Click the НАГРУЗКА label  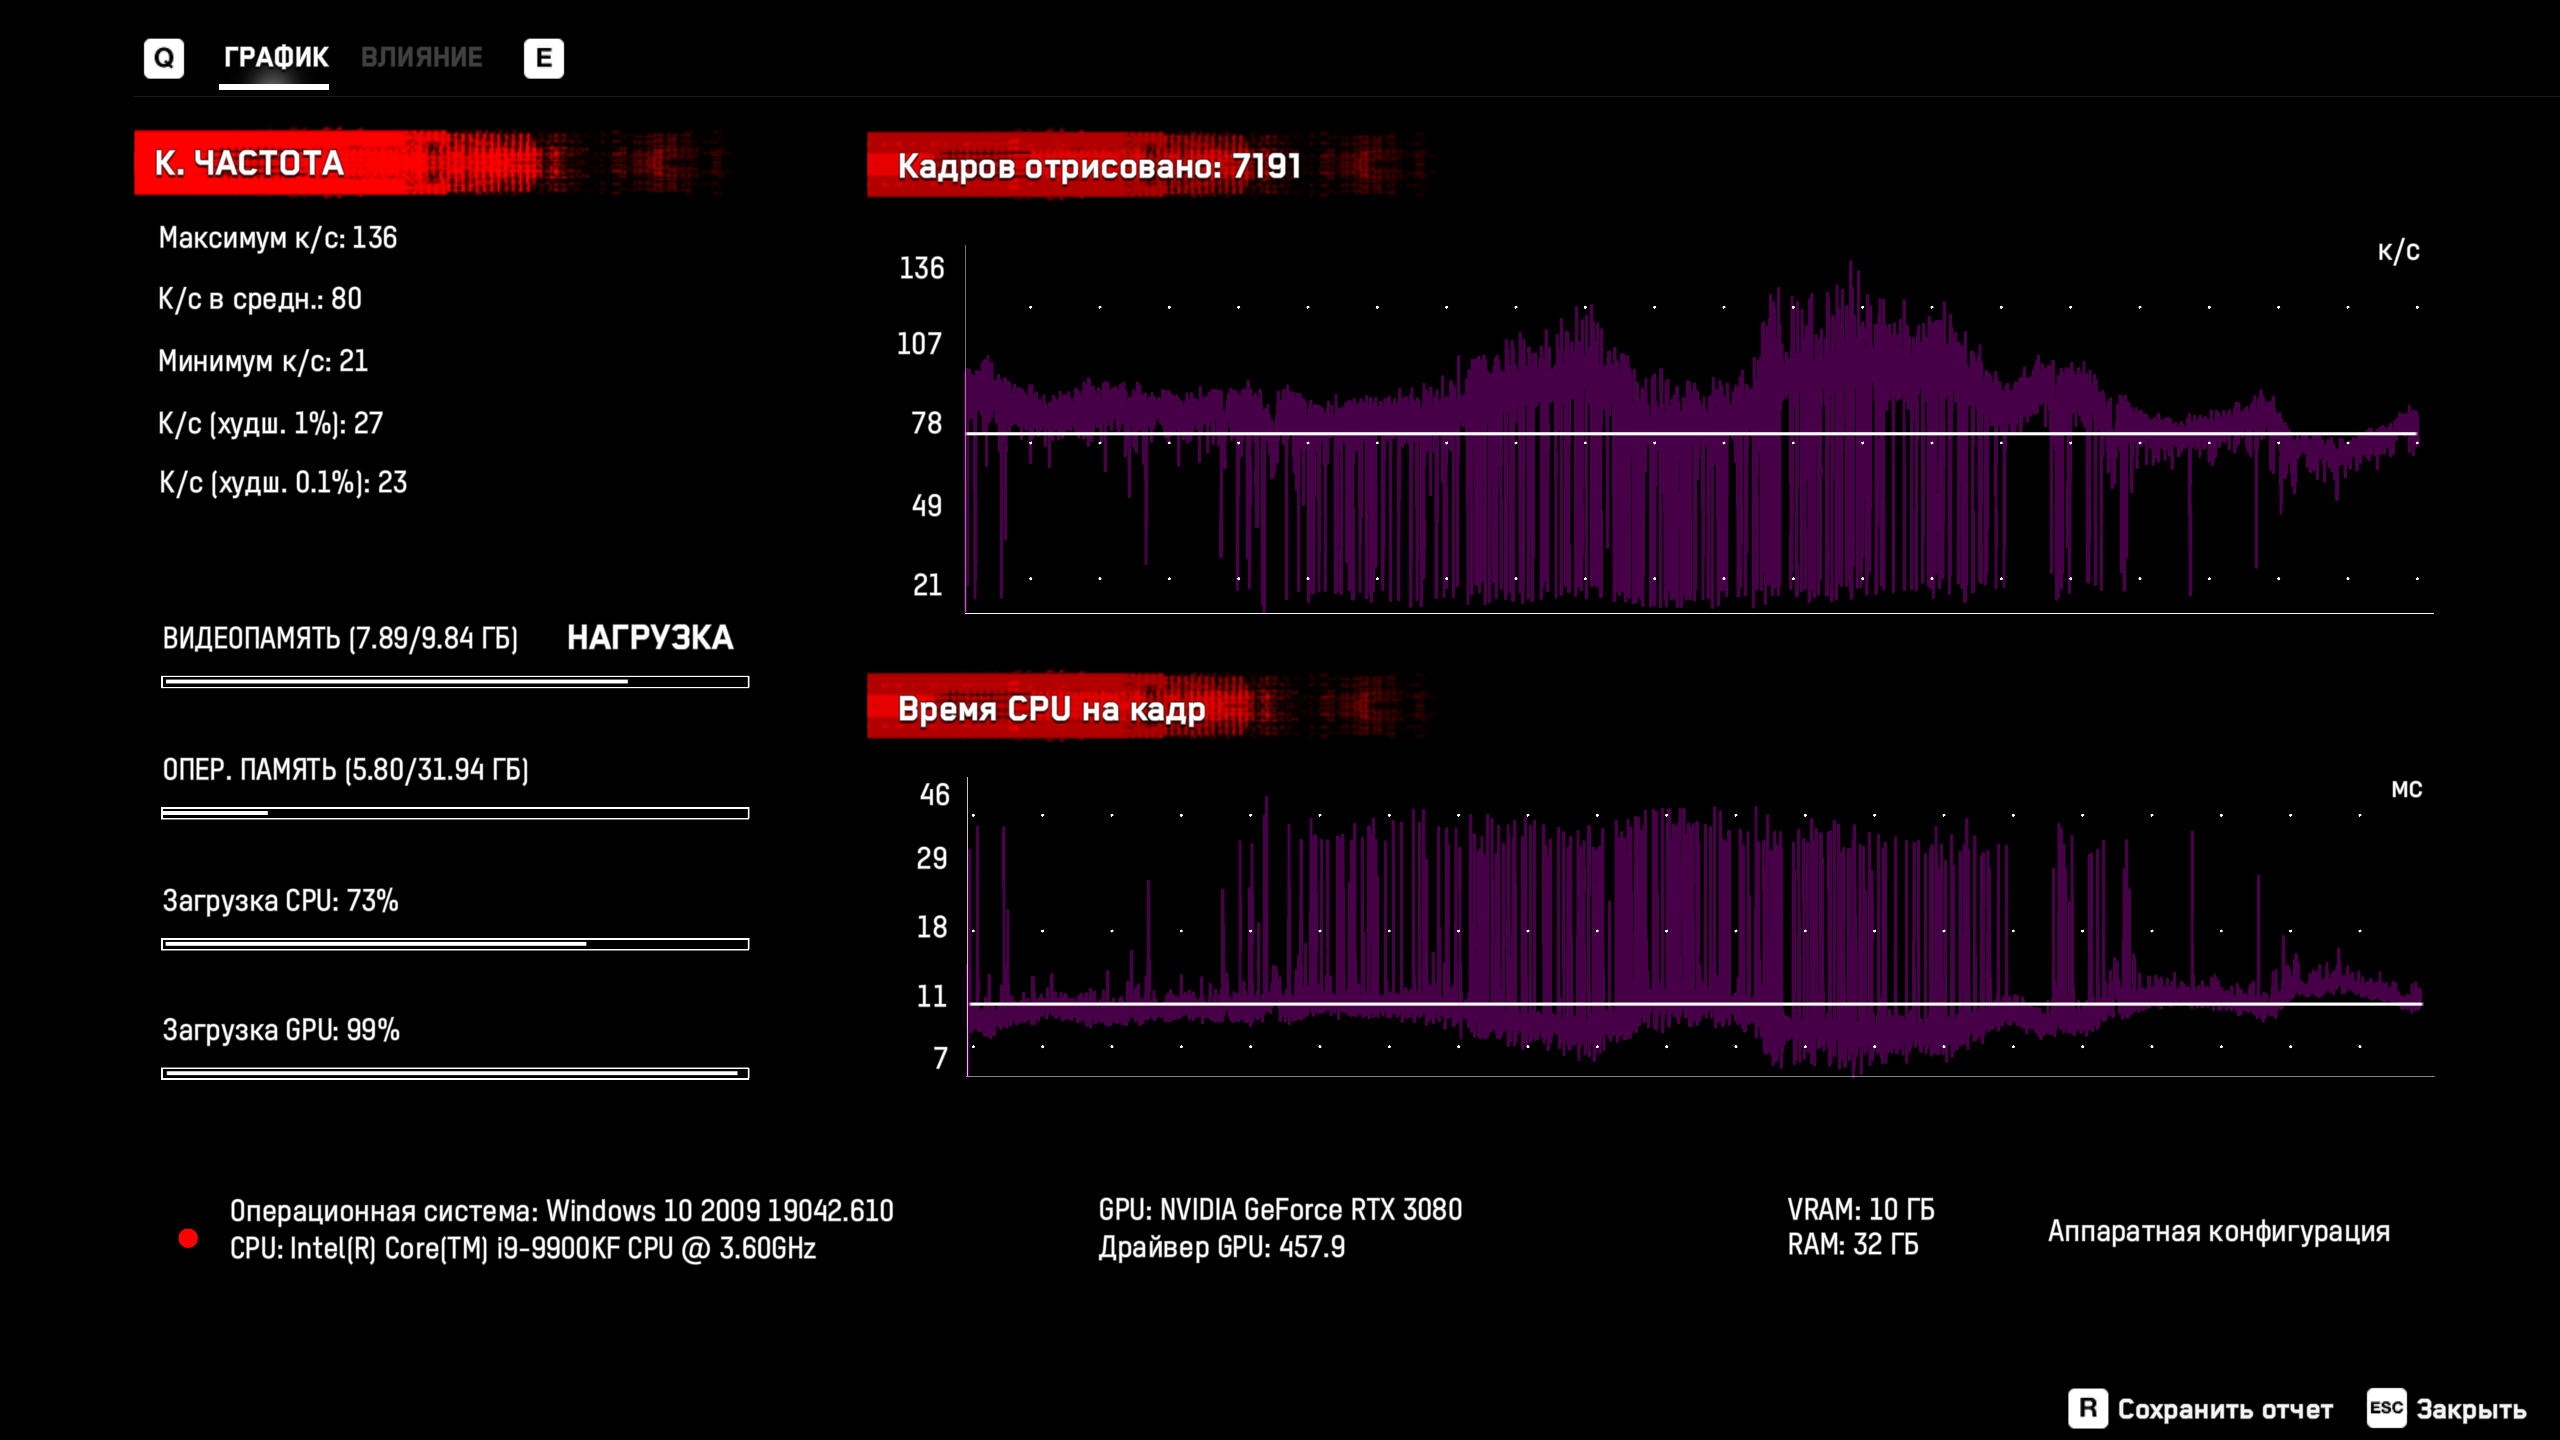tap(650, 638)
